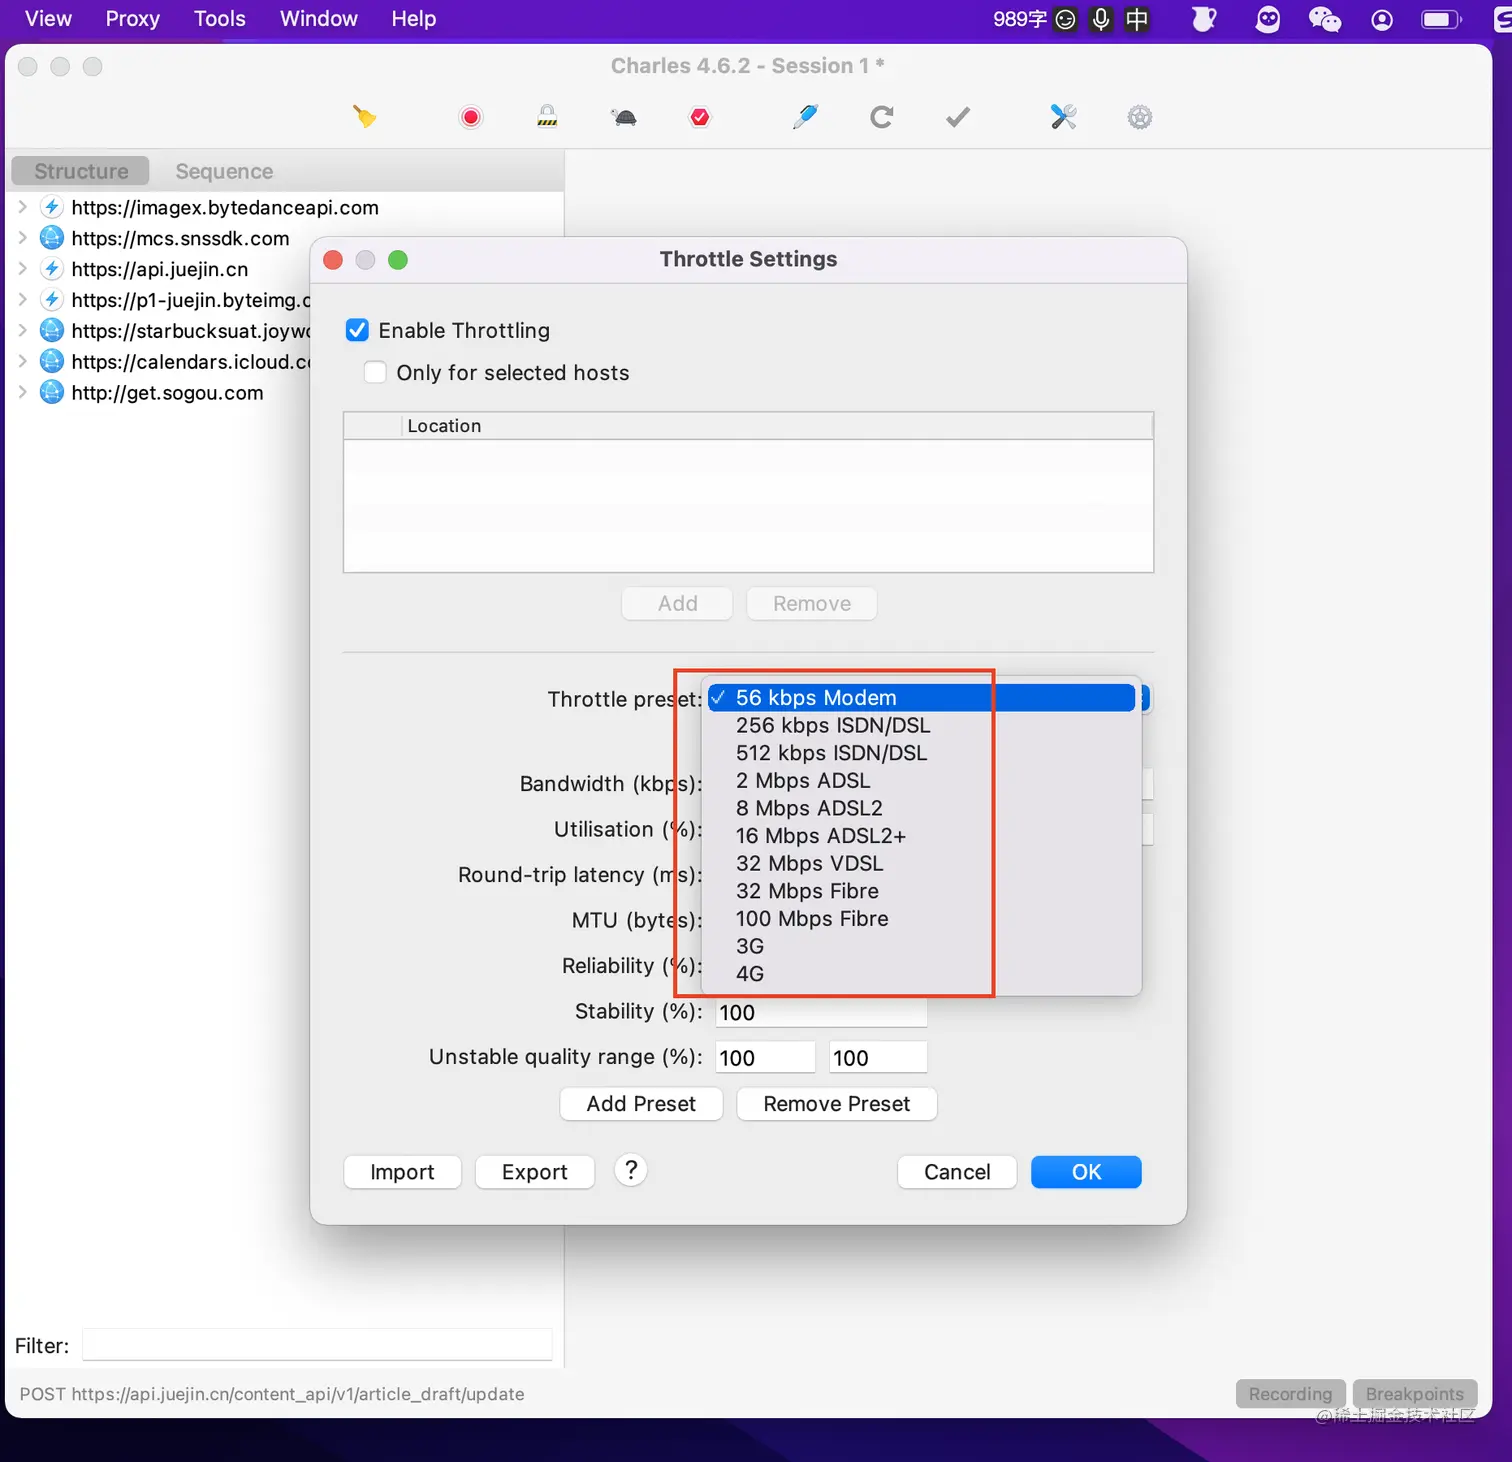Open the Help menu
Screen dimensions: 1512x1462
click(414, 19)
